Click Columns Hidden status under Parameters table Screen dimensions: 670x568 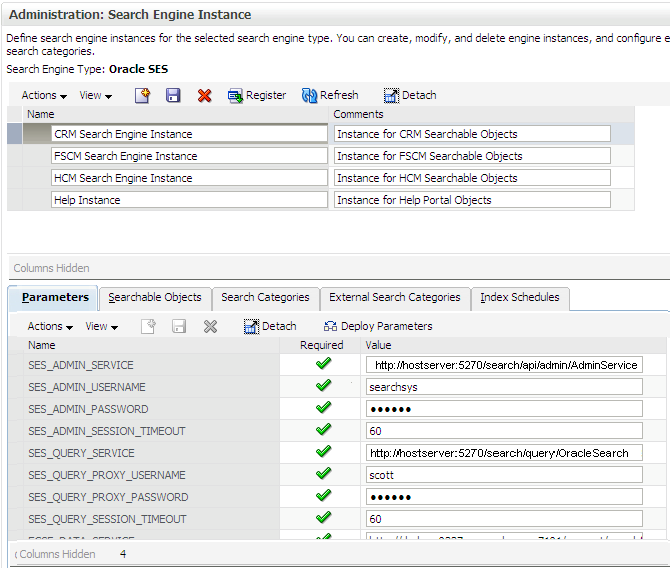pyautogui.click(x=57, y=554)
